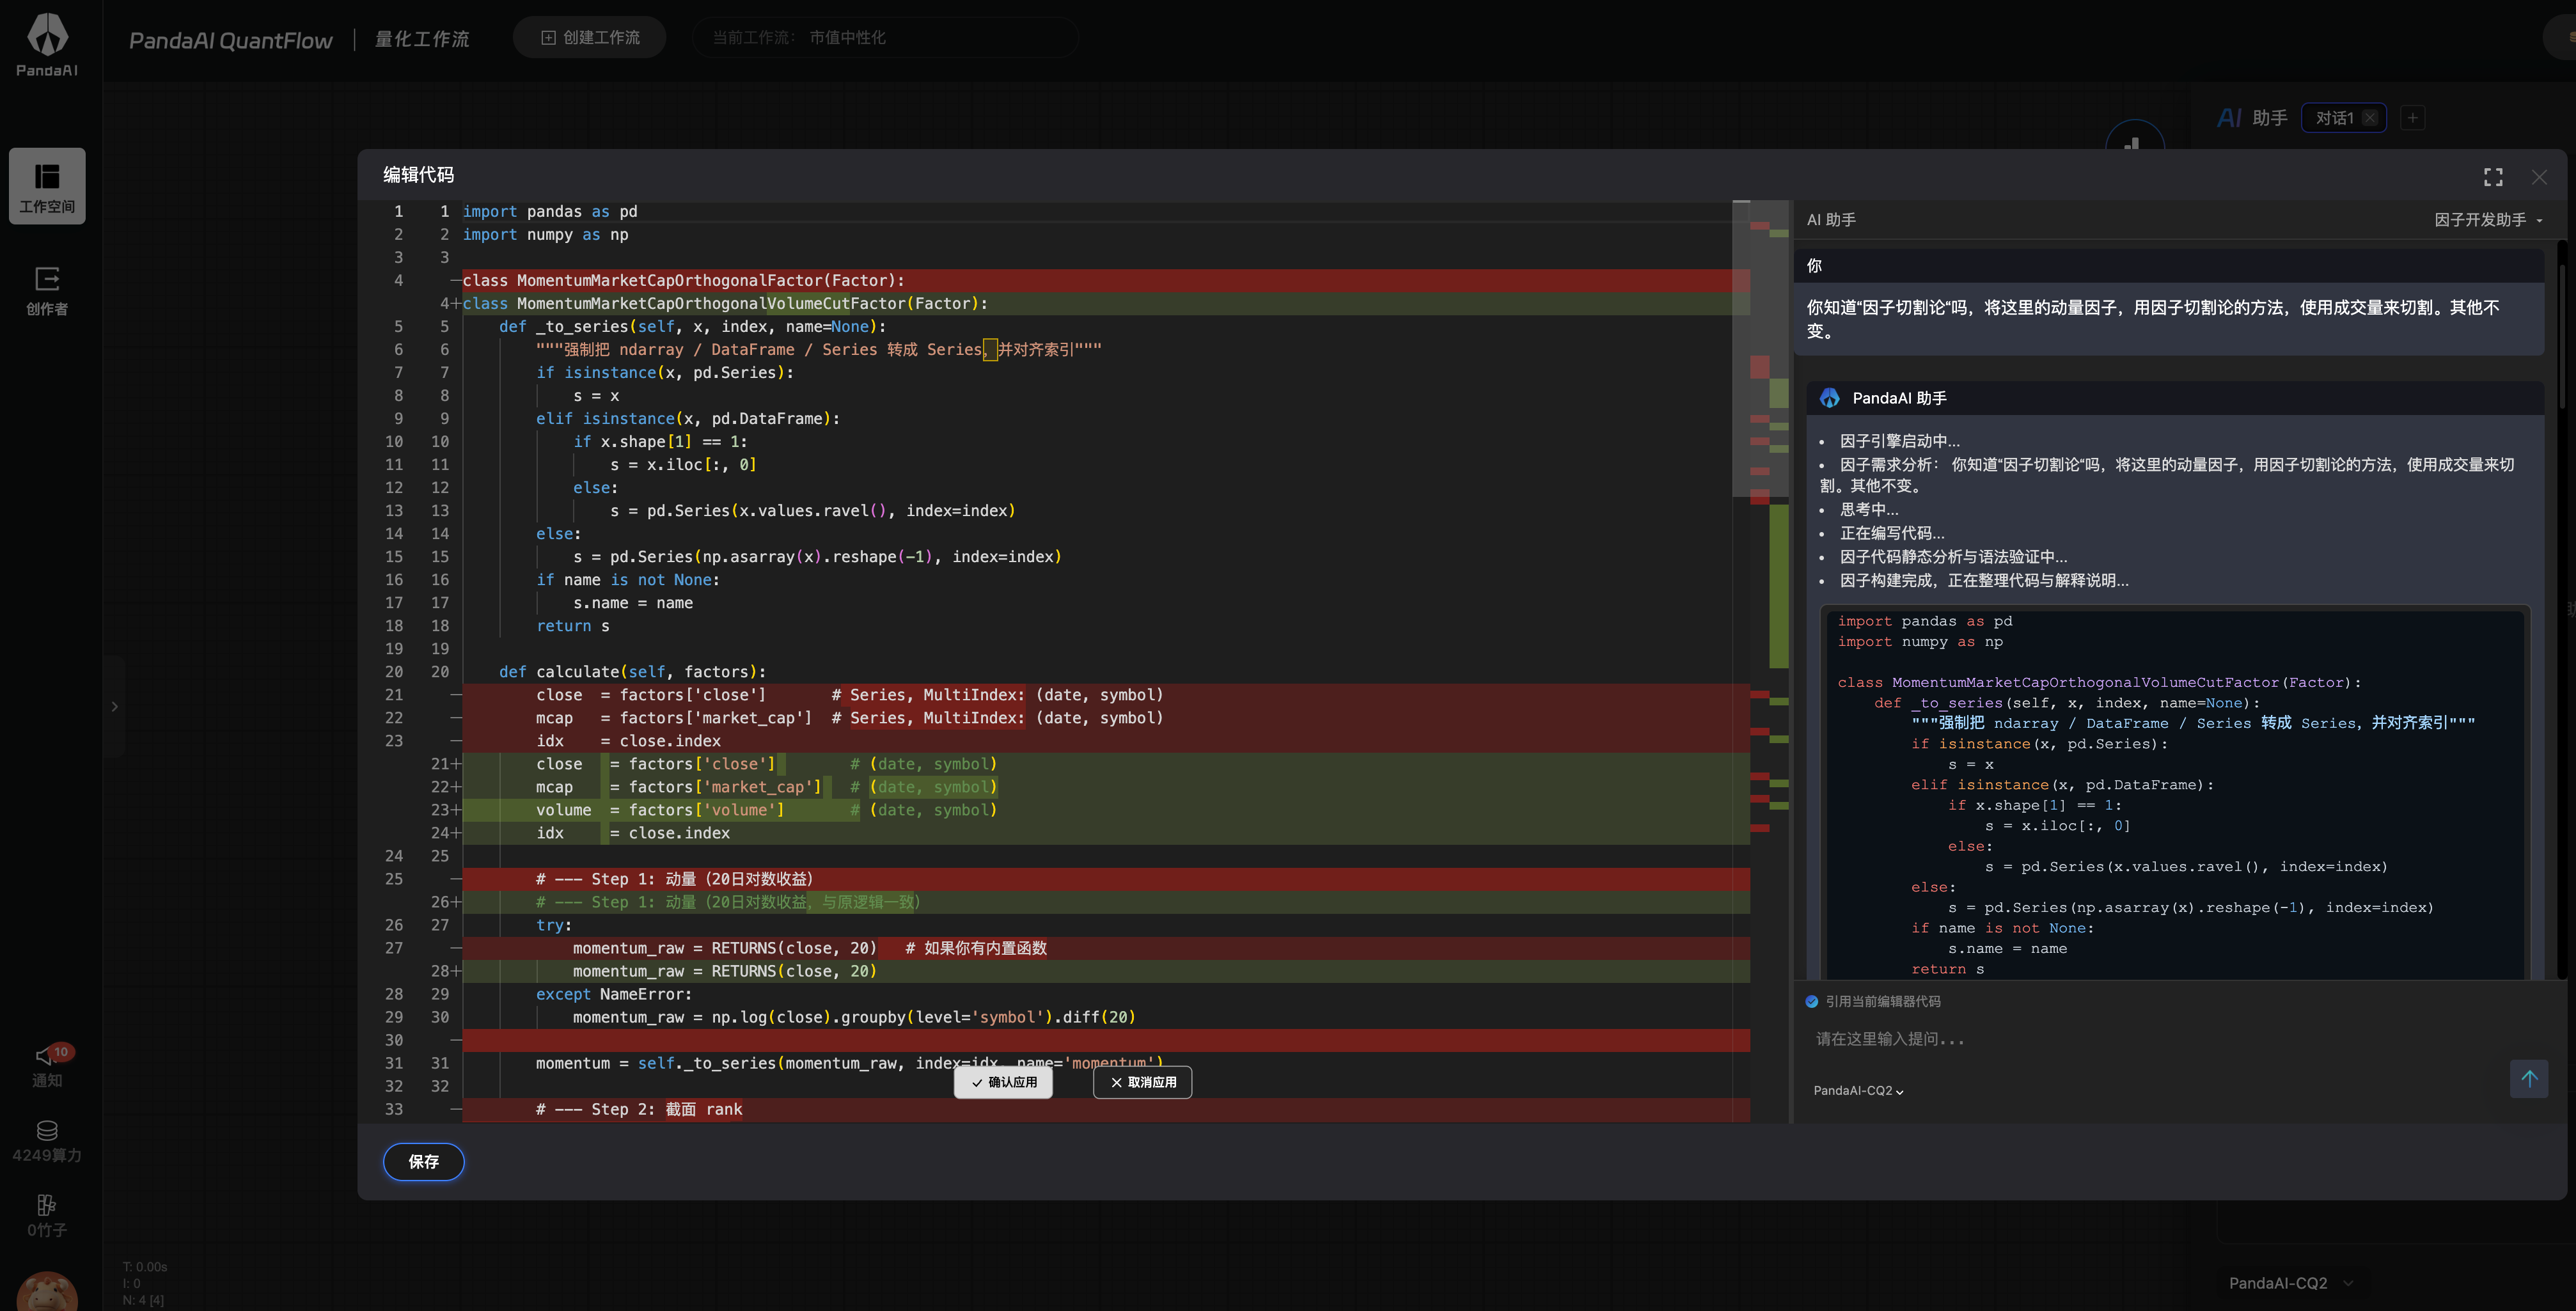Open the 通知 notifications with badge 10
This screenshot has width=2576, height=1311.
(47, 1066)
